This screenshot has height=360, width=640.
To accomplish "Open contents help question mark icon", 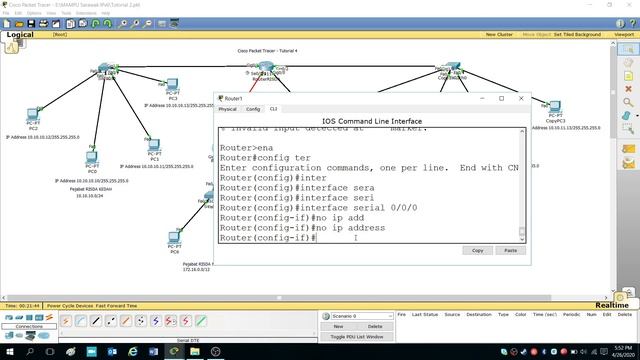I will (633, 24).
